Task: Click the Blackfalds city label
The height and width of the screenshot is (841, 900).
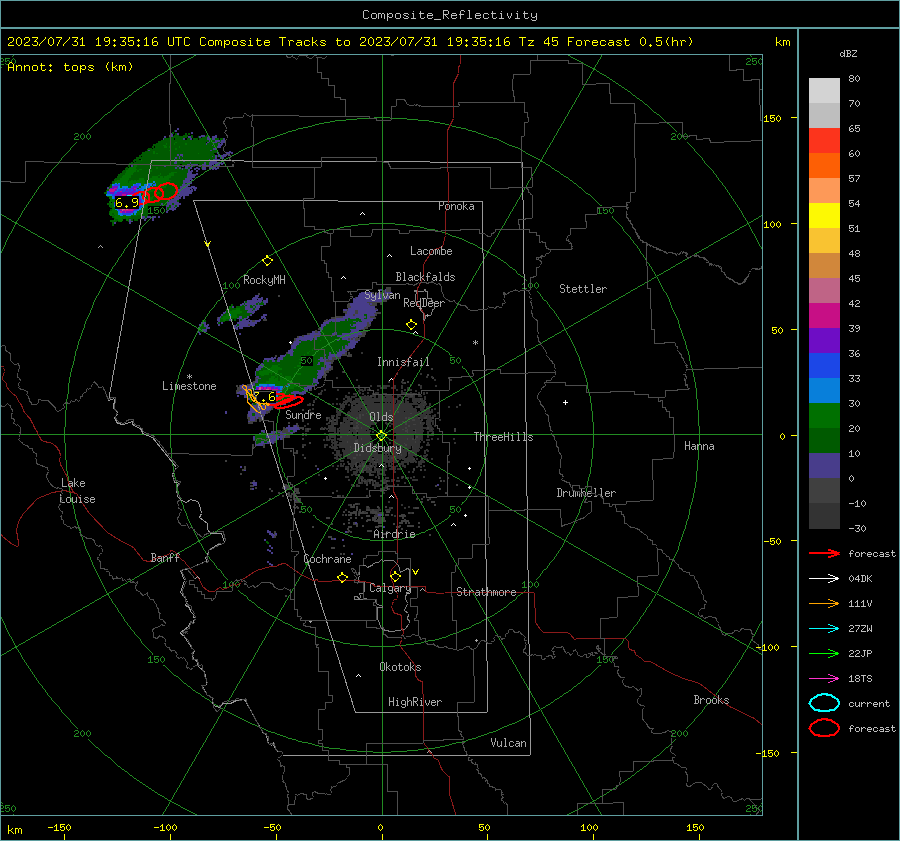Action: tap(425, 277)
